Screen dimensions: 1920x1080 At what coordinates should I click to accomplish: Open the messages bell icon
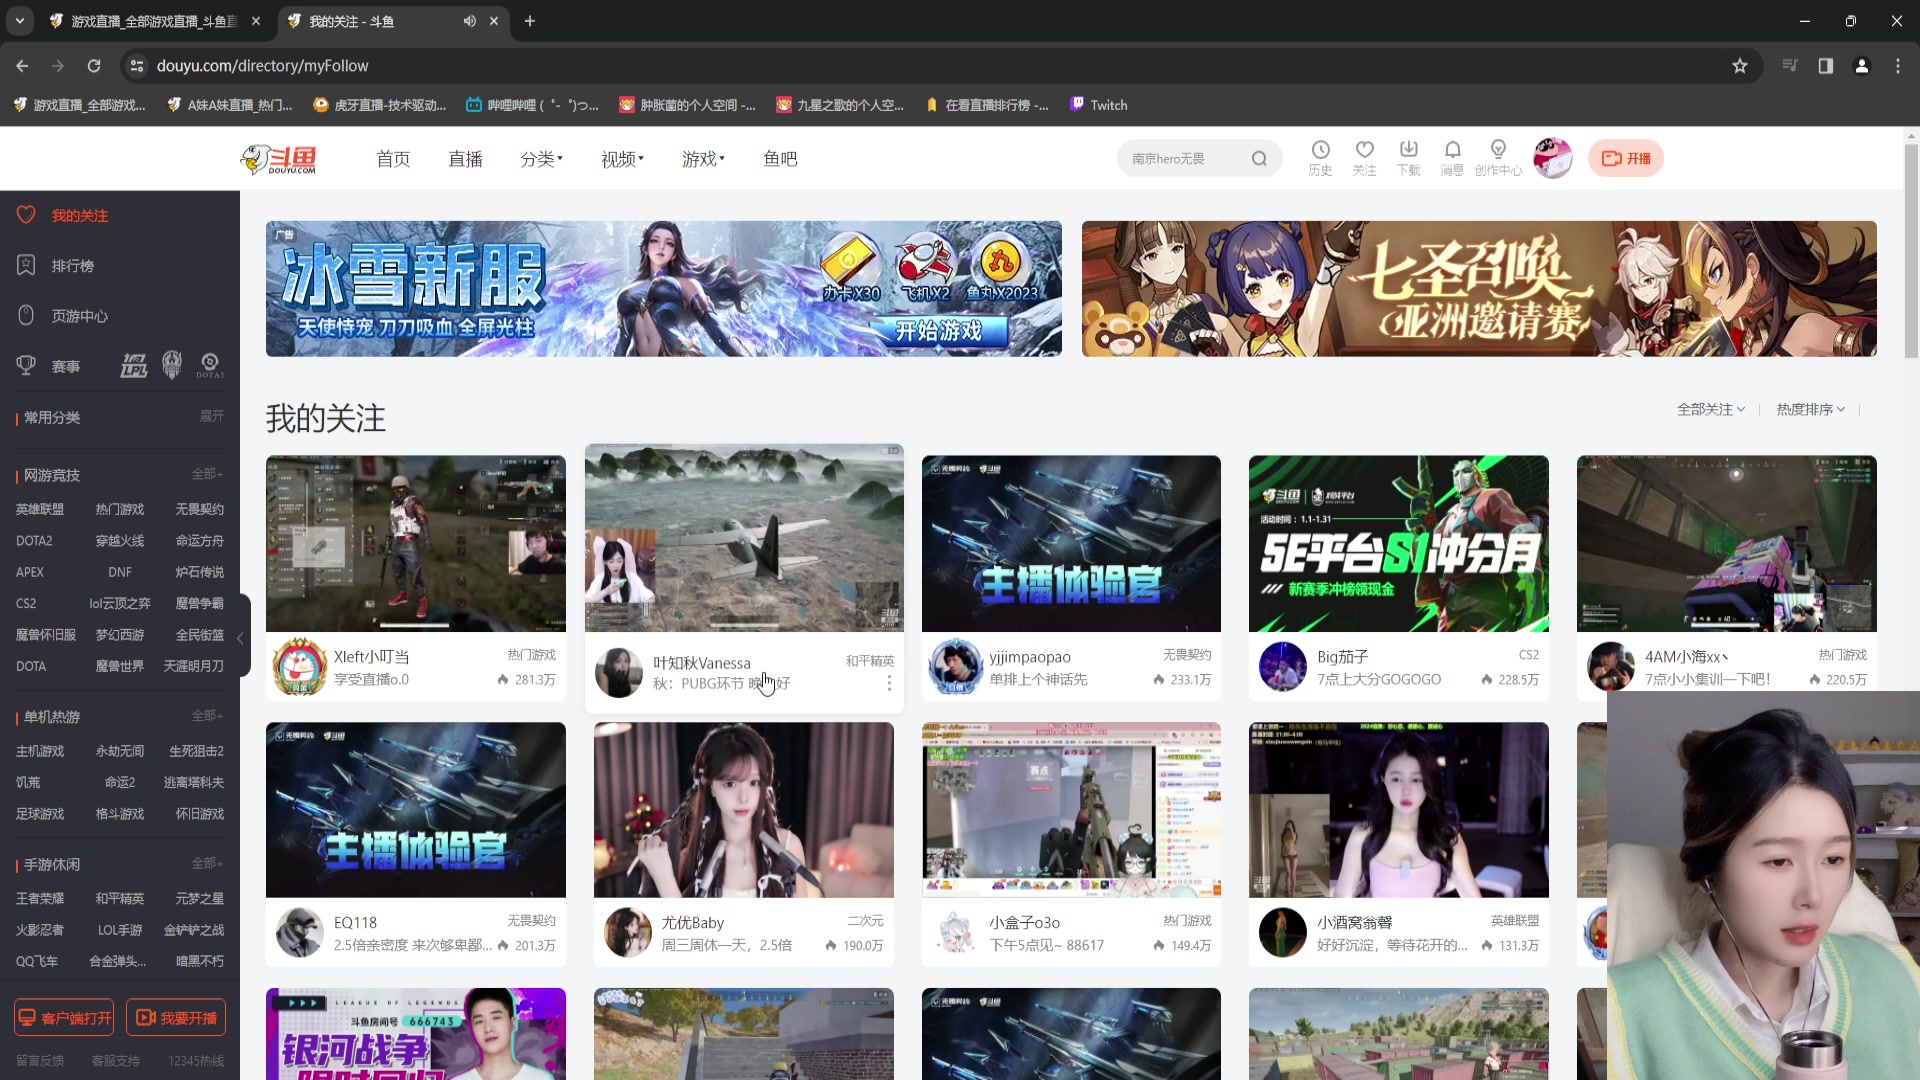tap(1452, 158)
